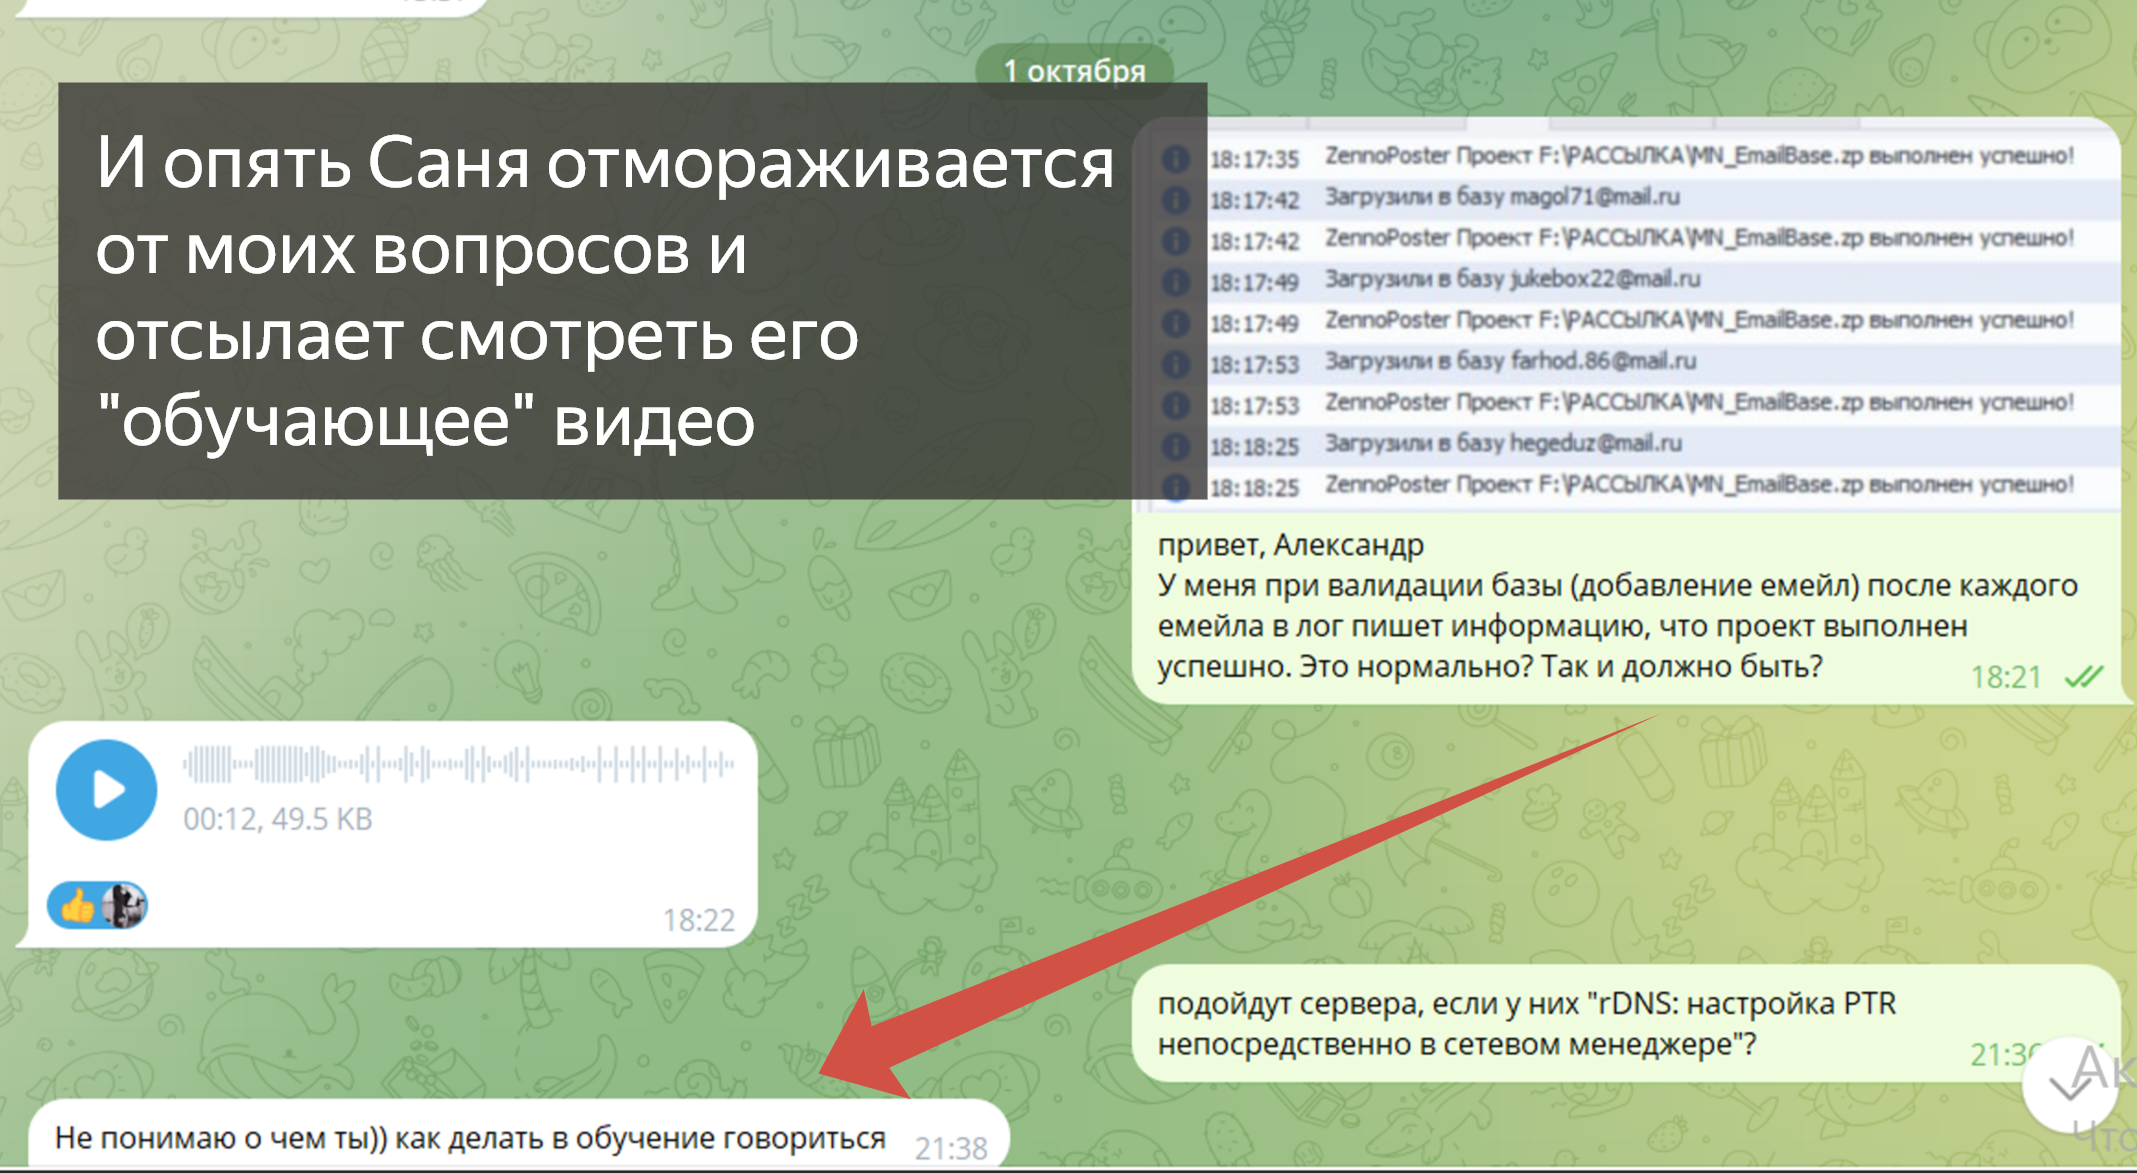Click email magol71@mail.ru in the log

pos(1594,197)
